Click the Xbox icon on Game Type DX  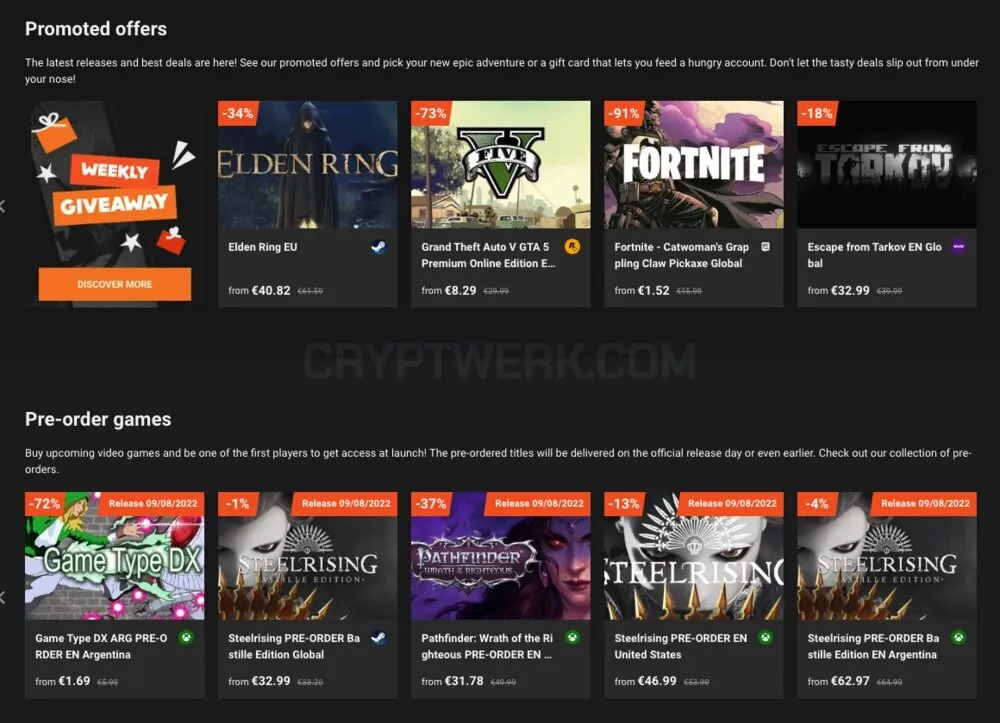pos(186,638)
